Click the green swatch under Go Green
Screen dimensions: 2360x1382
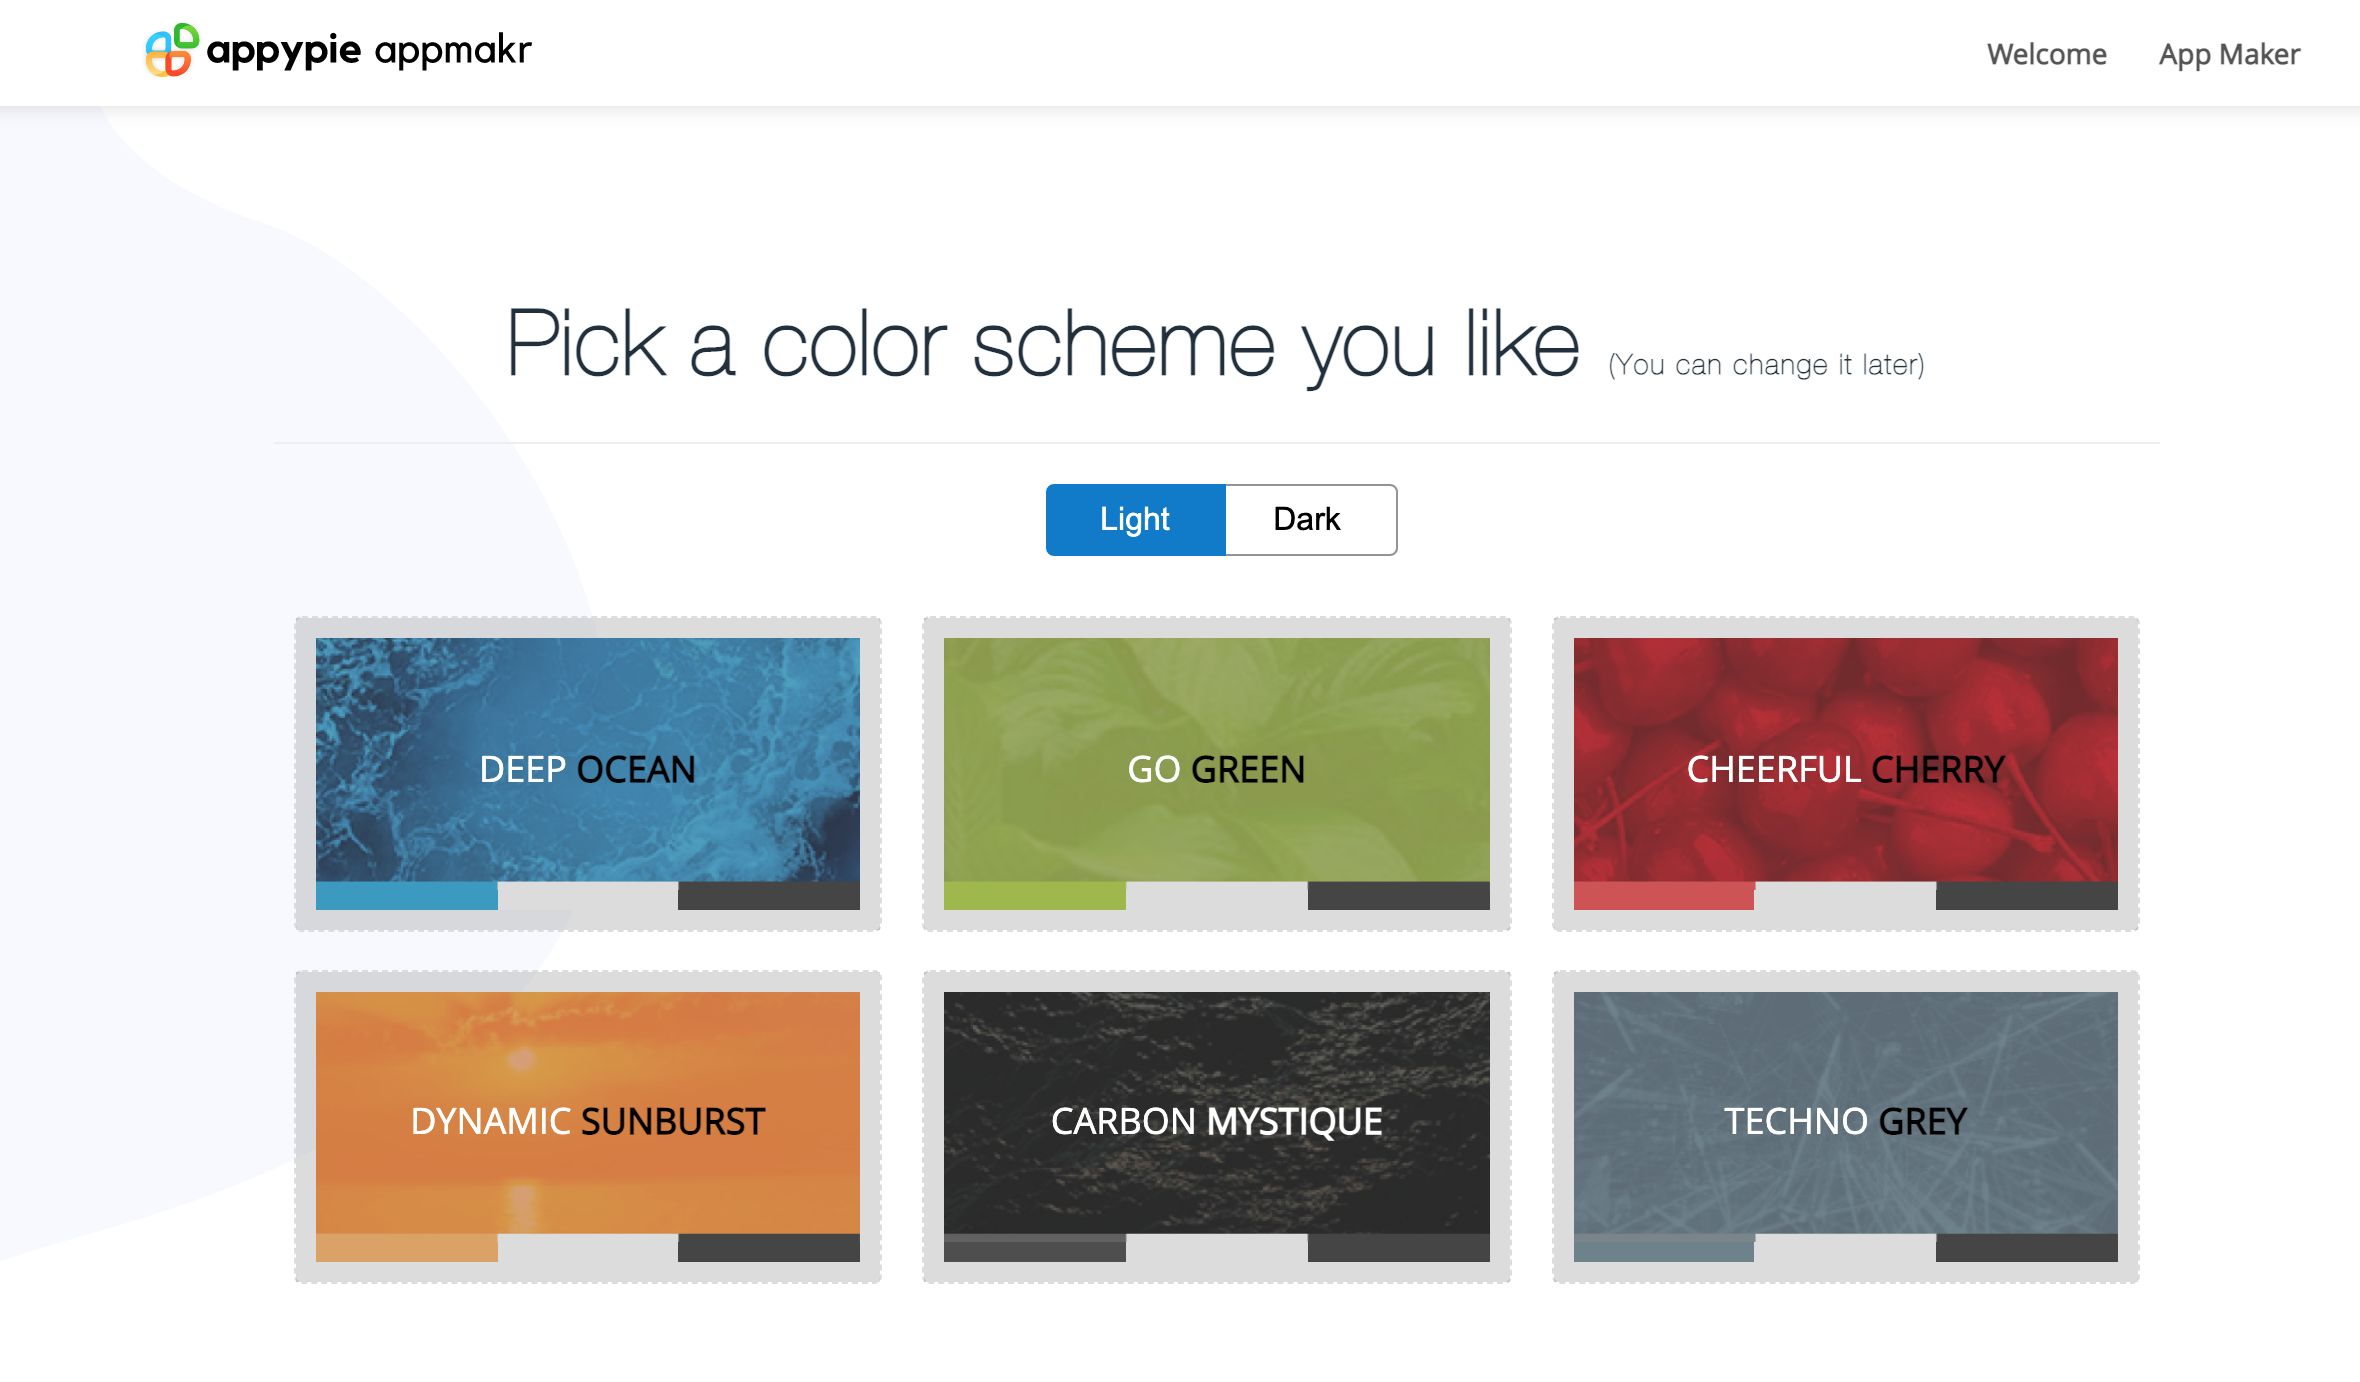click(1034, 896)
